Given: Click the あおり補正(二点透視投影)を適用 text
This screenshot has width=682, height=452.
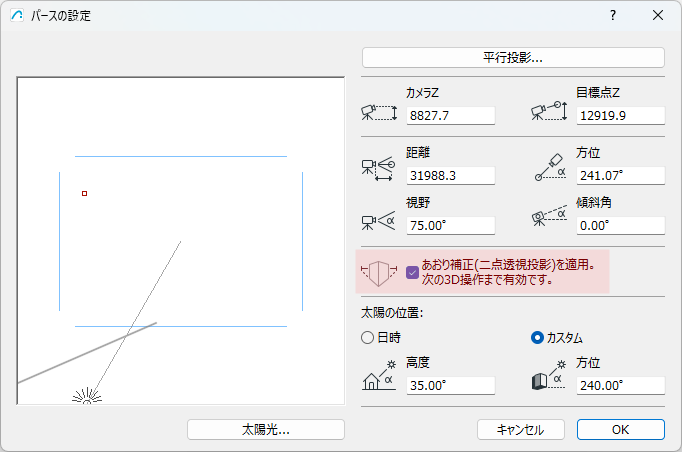Looking at the screenshot, I should (508, 265).
